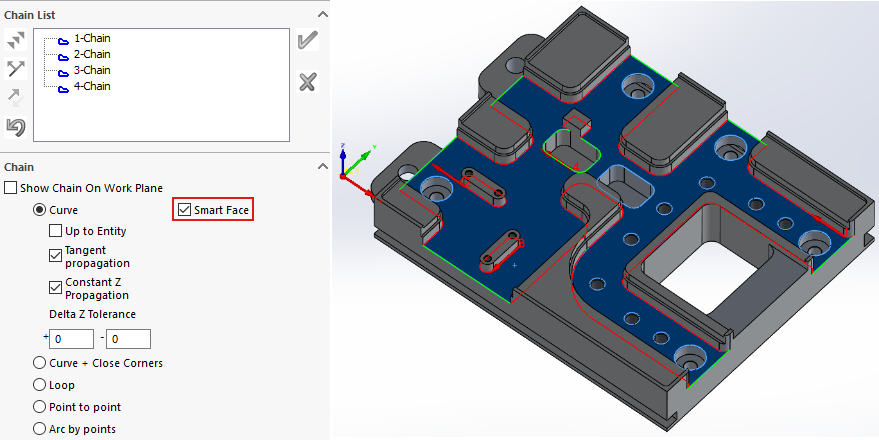This screenshot has width=879, height=440.
Task: Select the Arc by points option
Action: [39, 429]
